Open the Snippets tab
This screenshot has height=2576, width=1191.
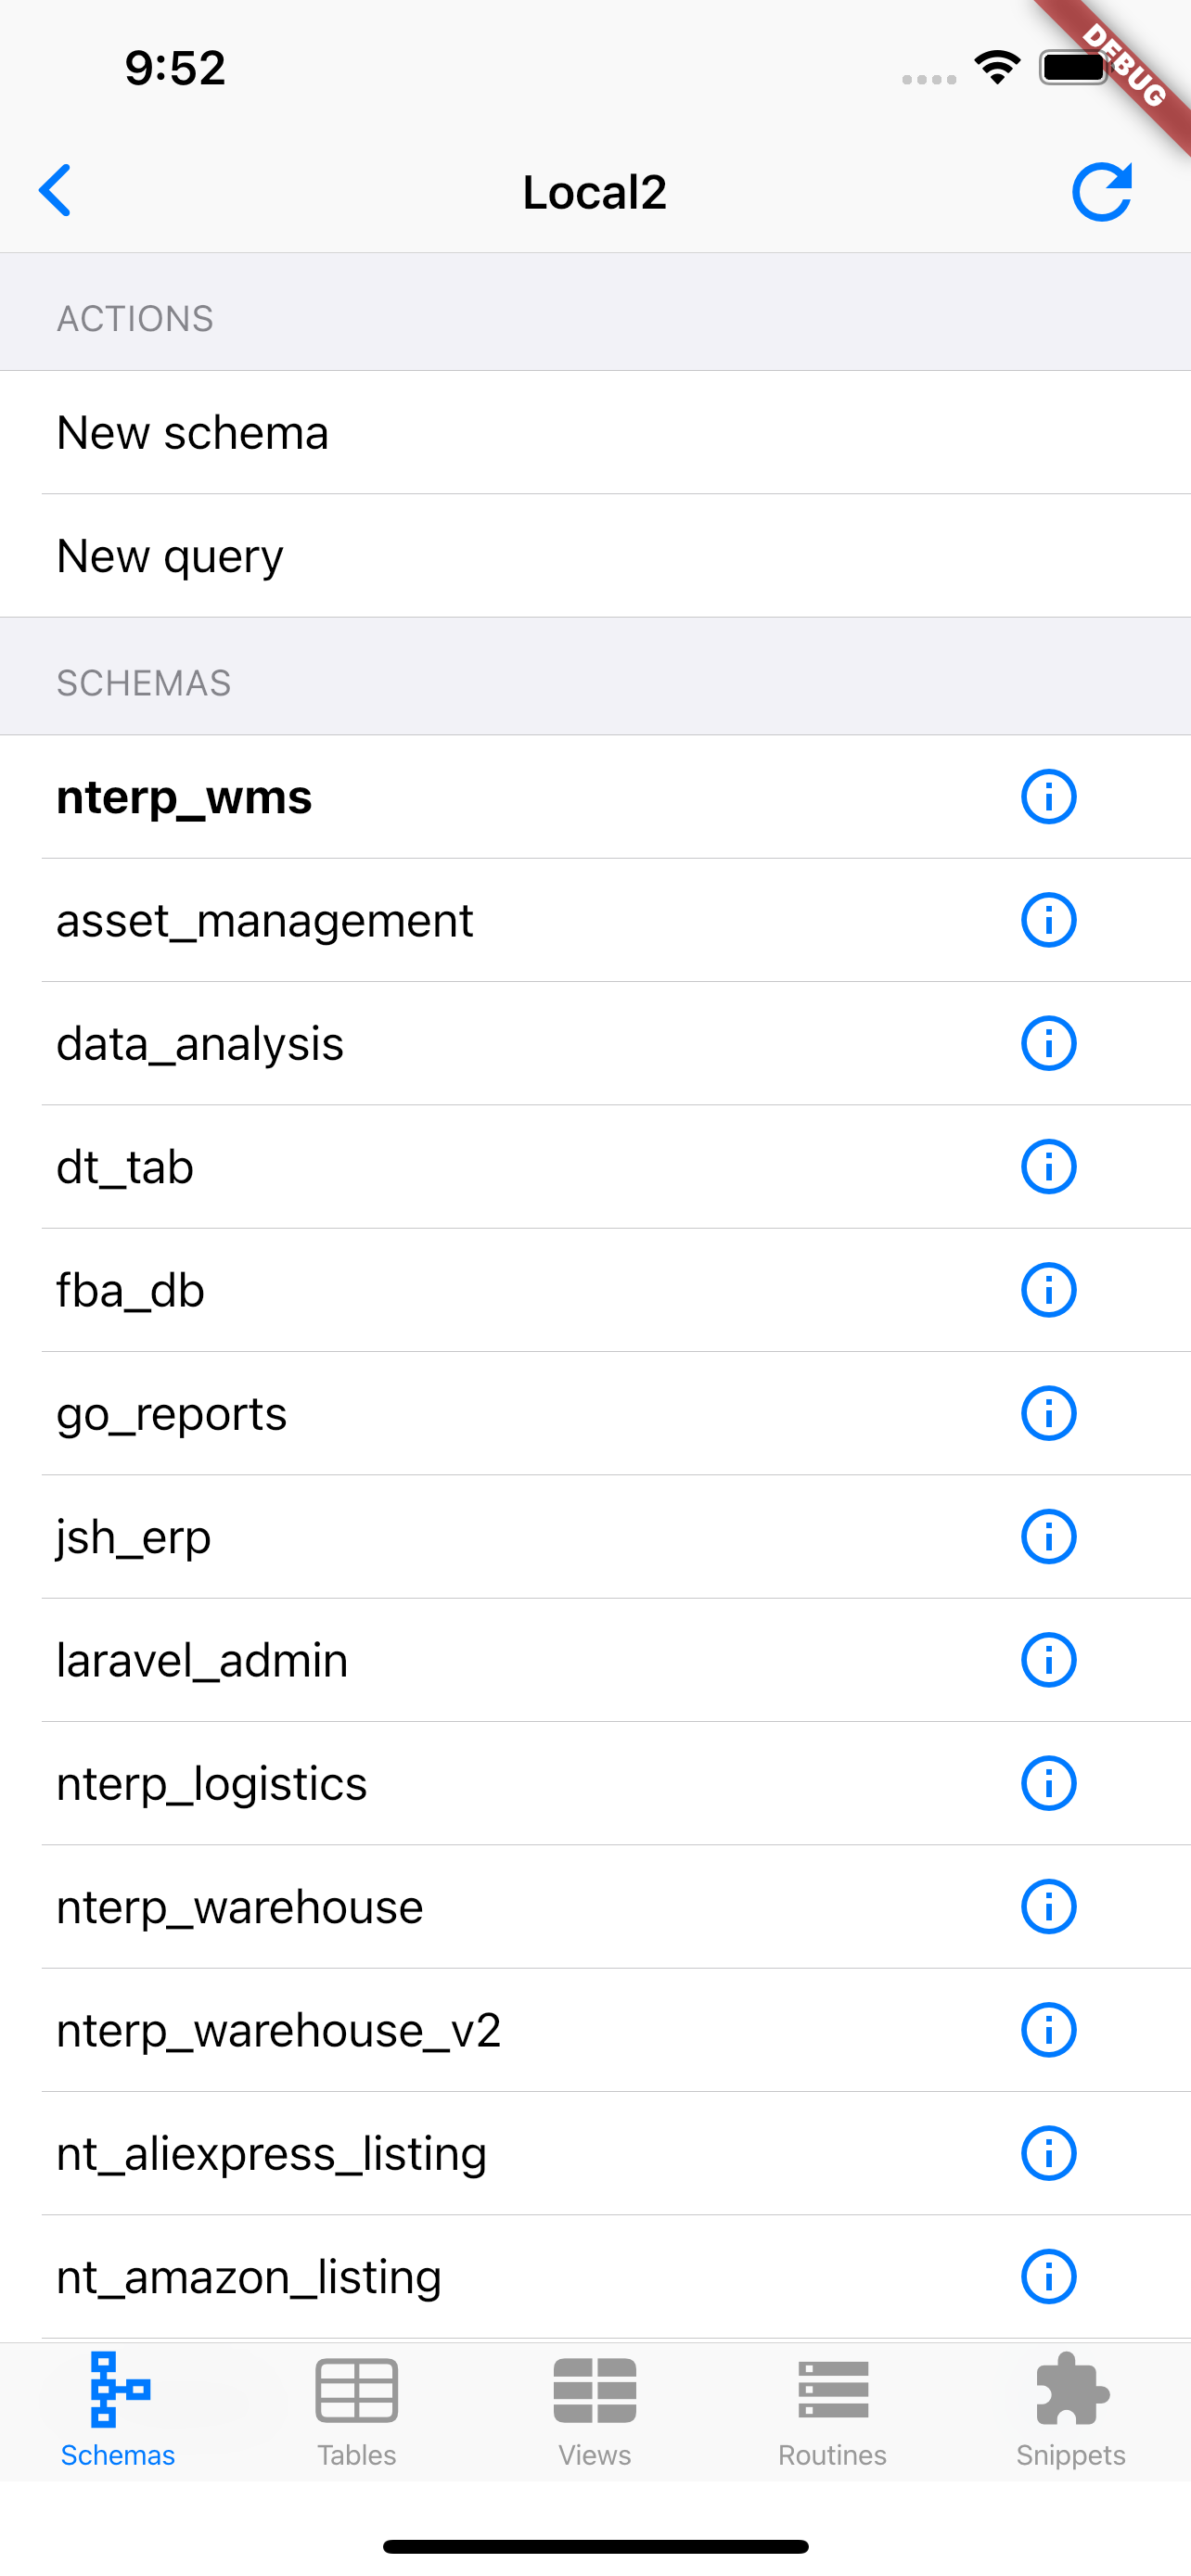point(1071,2412)
